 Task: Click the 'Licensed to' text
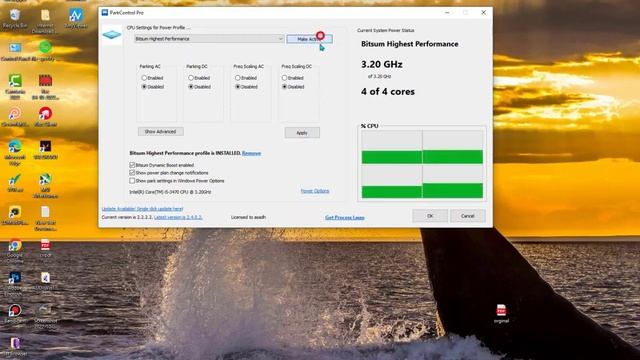click(x=248, y=217)
